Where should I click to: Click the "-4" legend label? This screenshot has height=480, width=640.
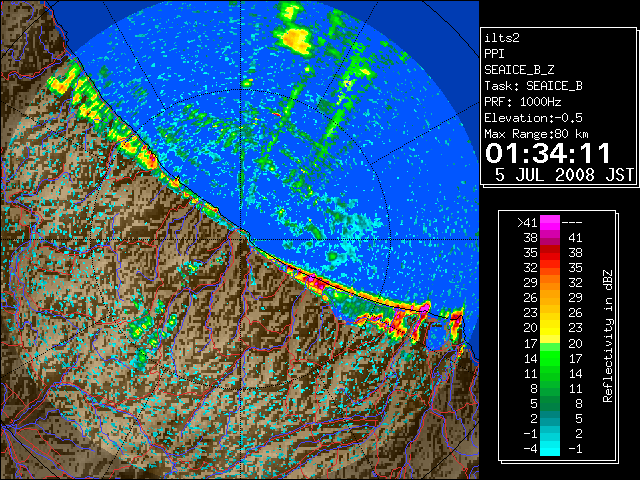tap(531, 449)
